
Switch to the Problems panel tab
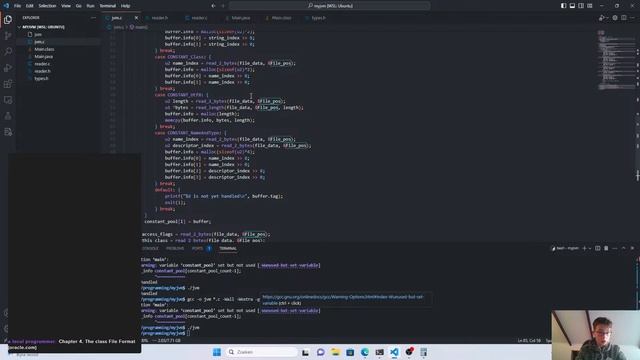(175, 248)
